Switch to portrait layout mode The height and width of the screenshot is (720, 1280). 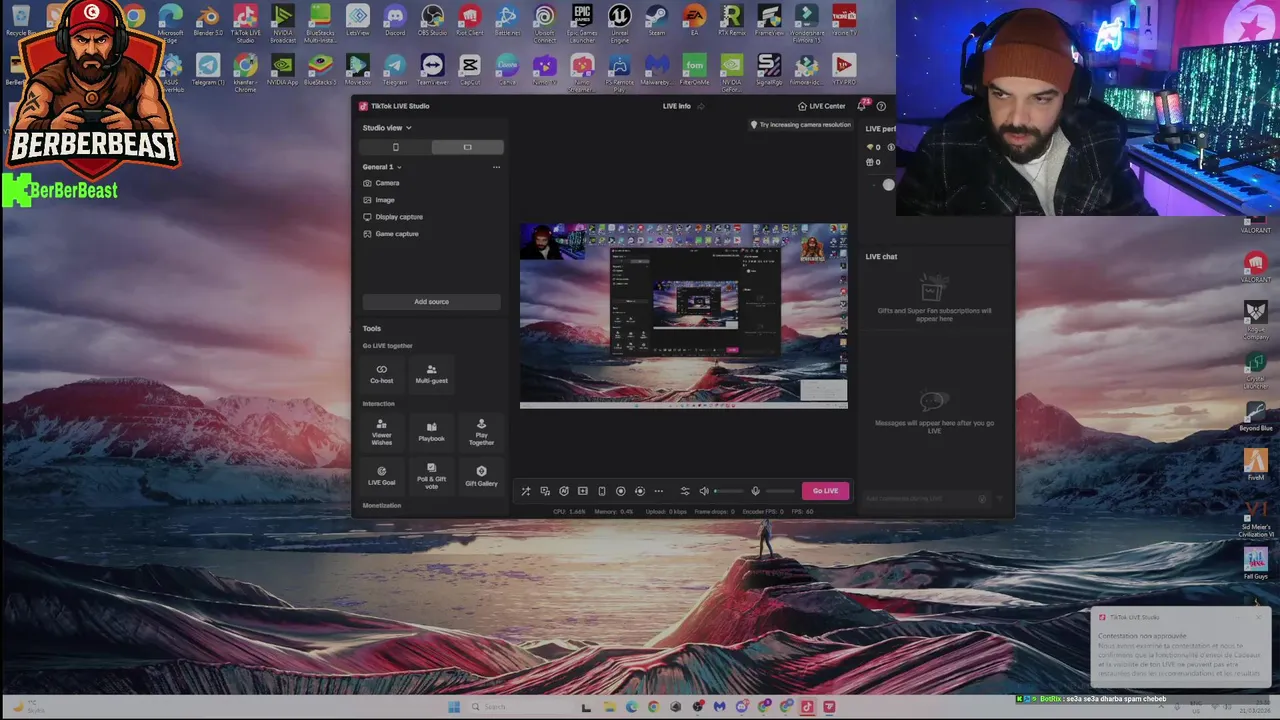tap(396, 147)
